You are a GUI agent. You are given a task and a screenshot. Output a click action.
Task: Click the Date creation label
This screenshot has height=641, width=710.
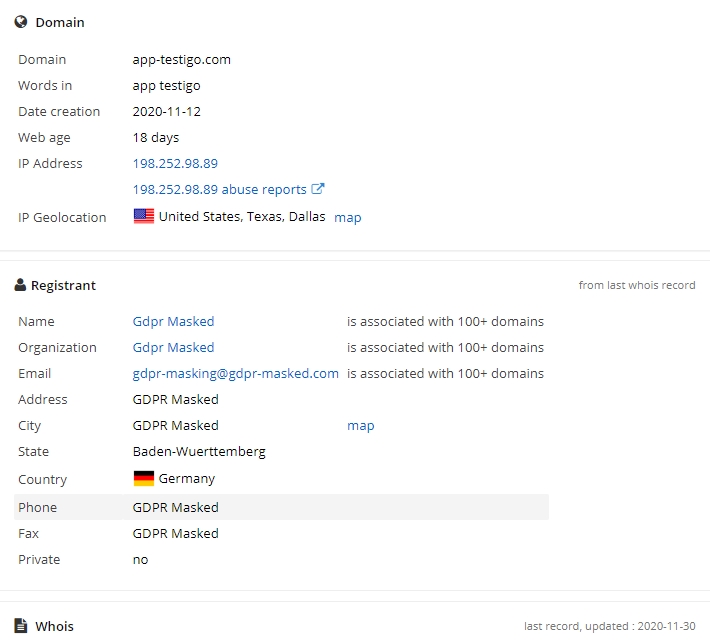(59, 111)
